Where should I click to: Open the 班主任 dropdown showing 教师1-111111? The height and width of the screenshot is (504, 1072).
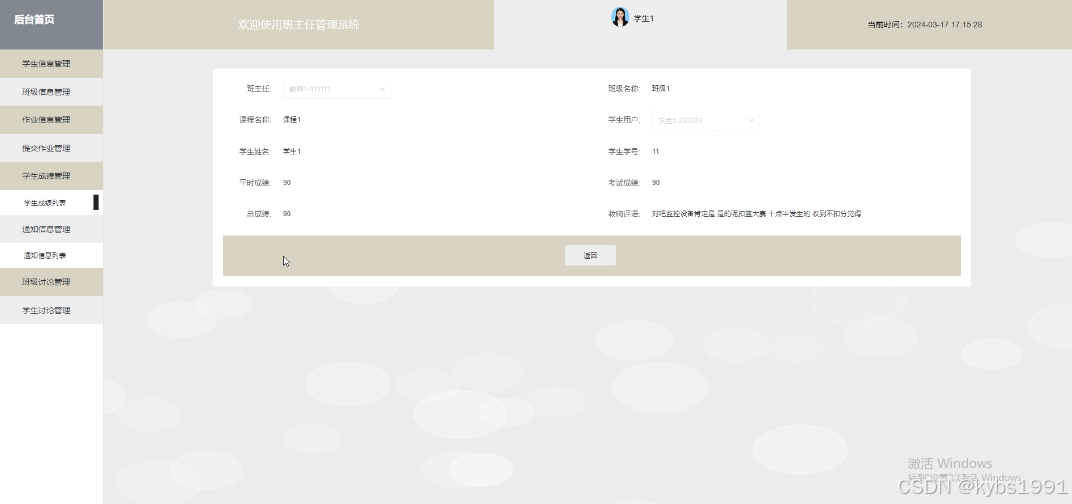pos(336,89)
